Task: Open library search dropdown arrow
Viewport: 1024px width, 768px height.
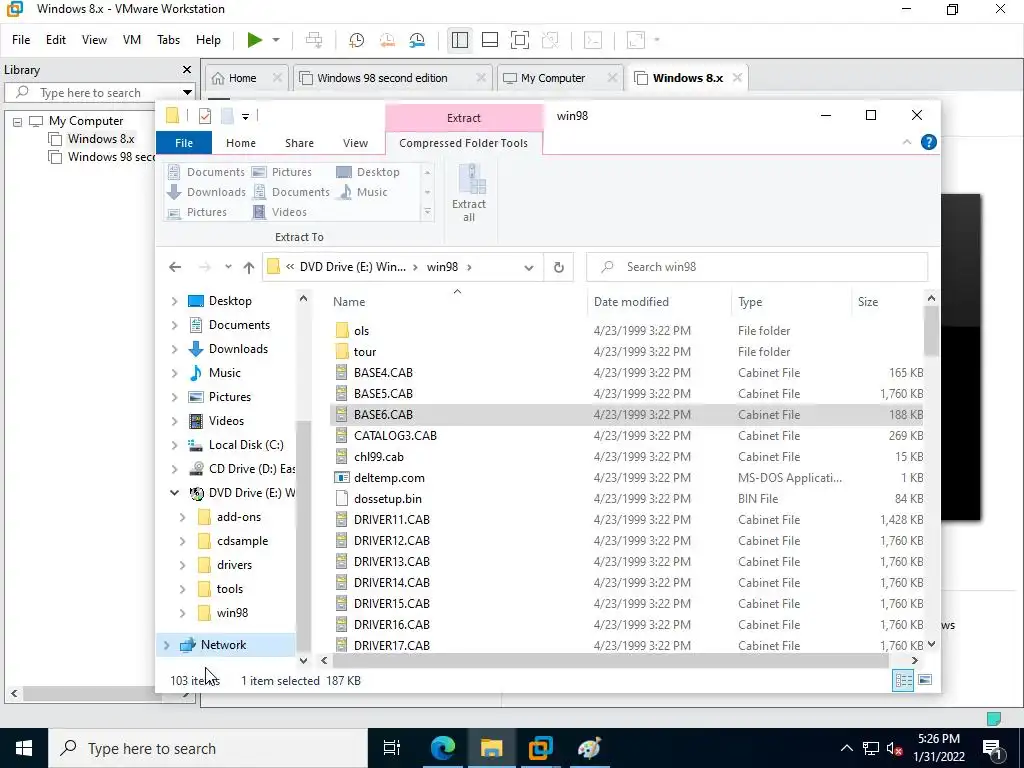Action: (187, 93)
